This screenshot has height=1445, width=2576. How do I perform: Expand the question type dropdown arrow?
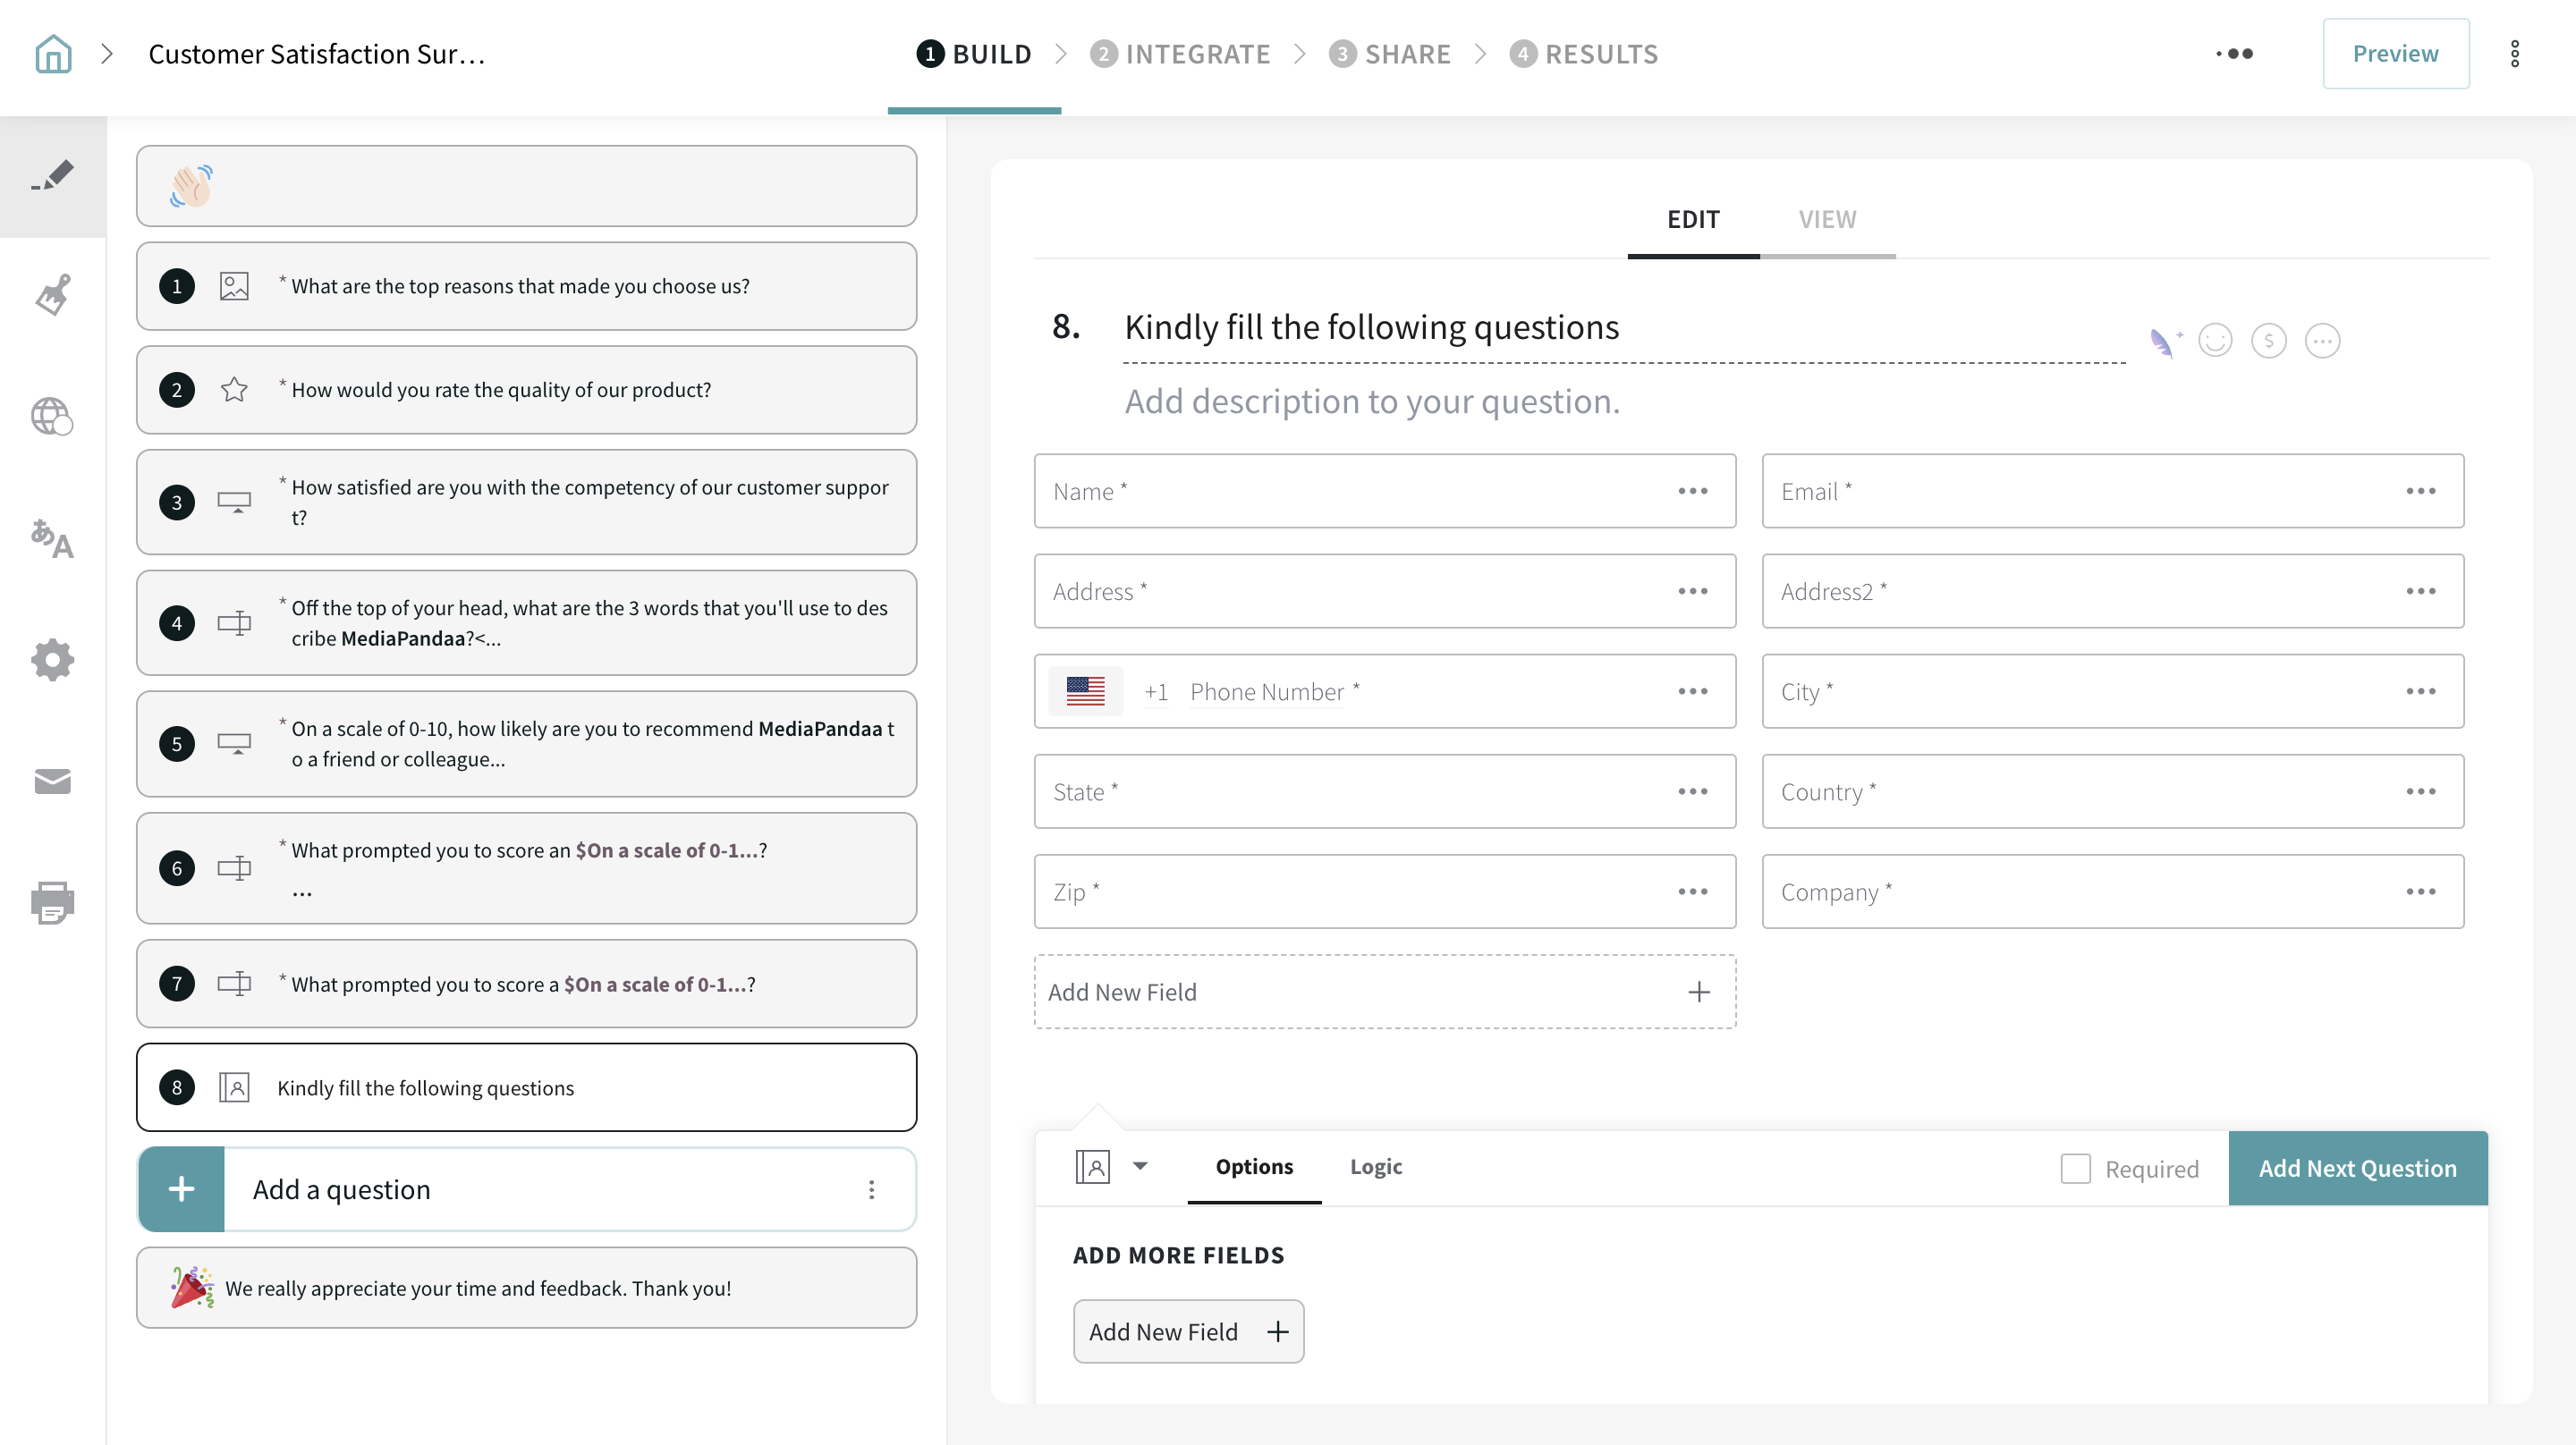point(1140,1166)
